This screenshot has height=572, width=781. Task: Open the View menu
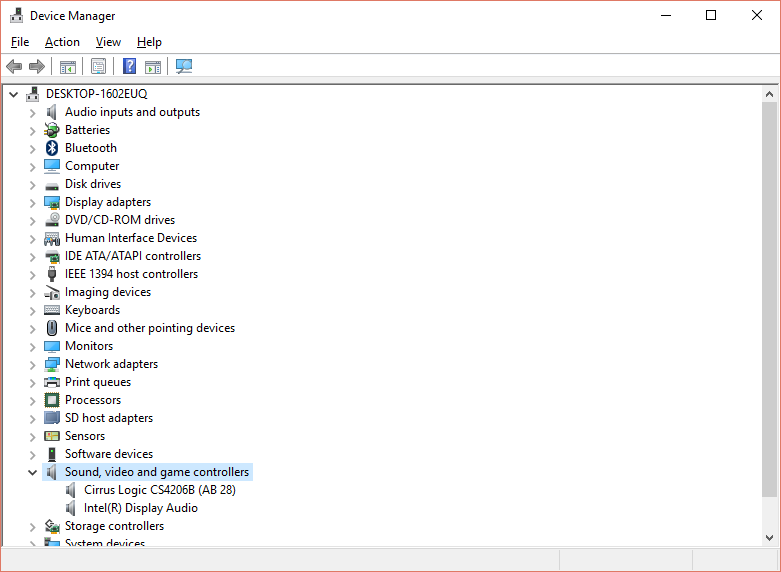click(x=108, y=42)
